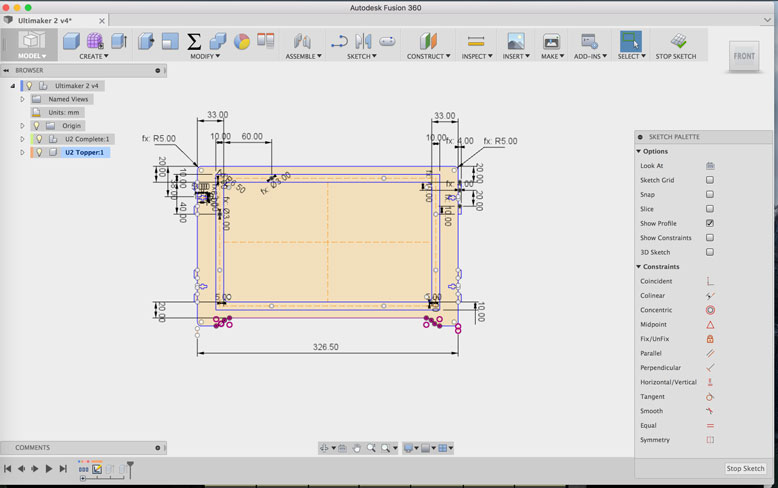Select the Combine bodies icon
The width and height of the screenshot is (778, 488).
point(218,41)
